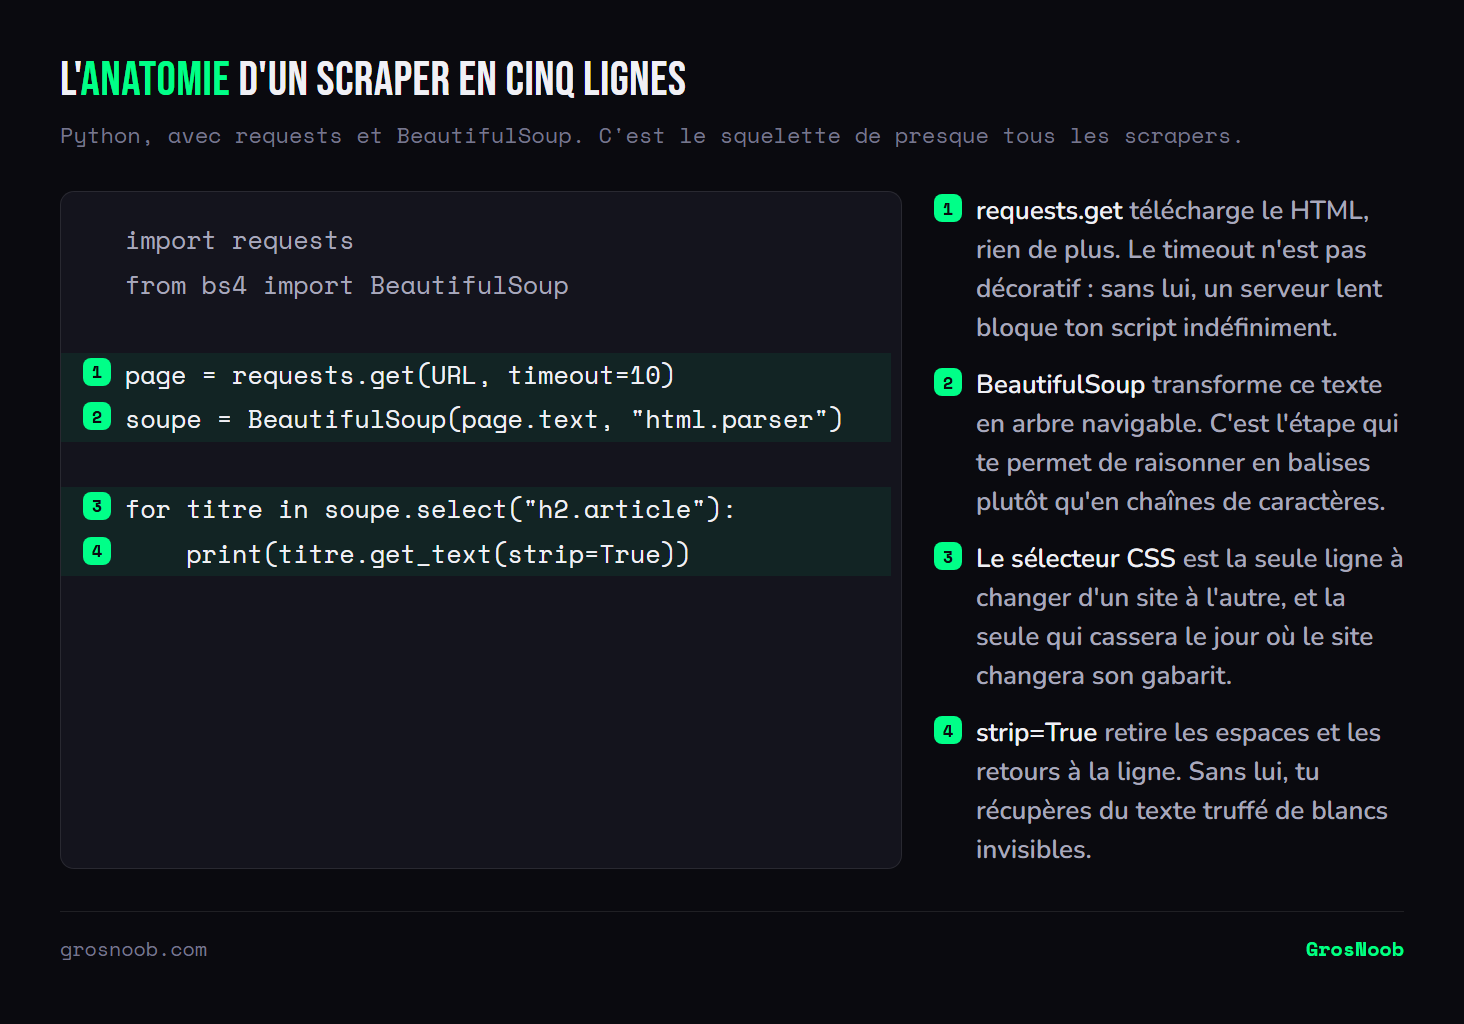Click green badge 3 beside the "for titre" code line

pos(97,506)
